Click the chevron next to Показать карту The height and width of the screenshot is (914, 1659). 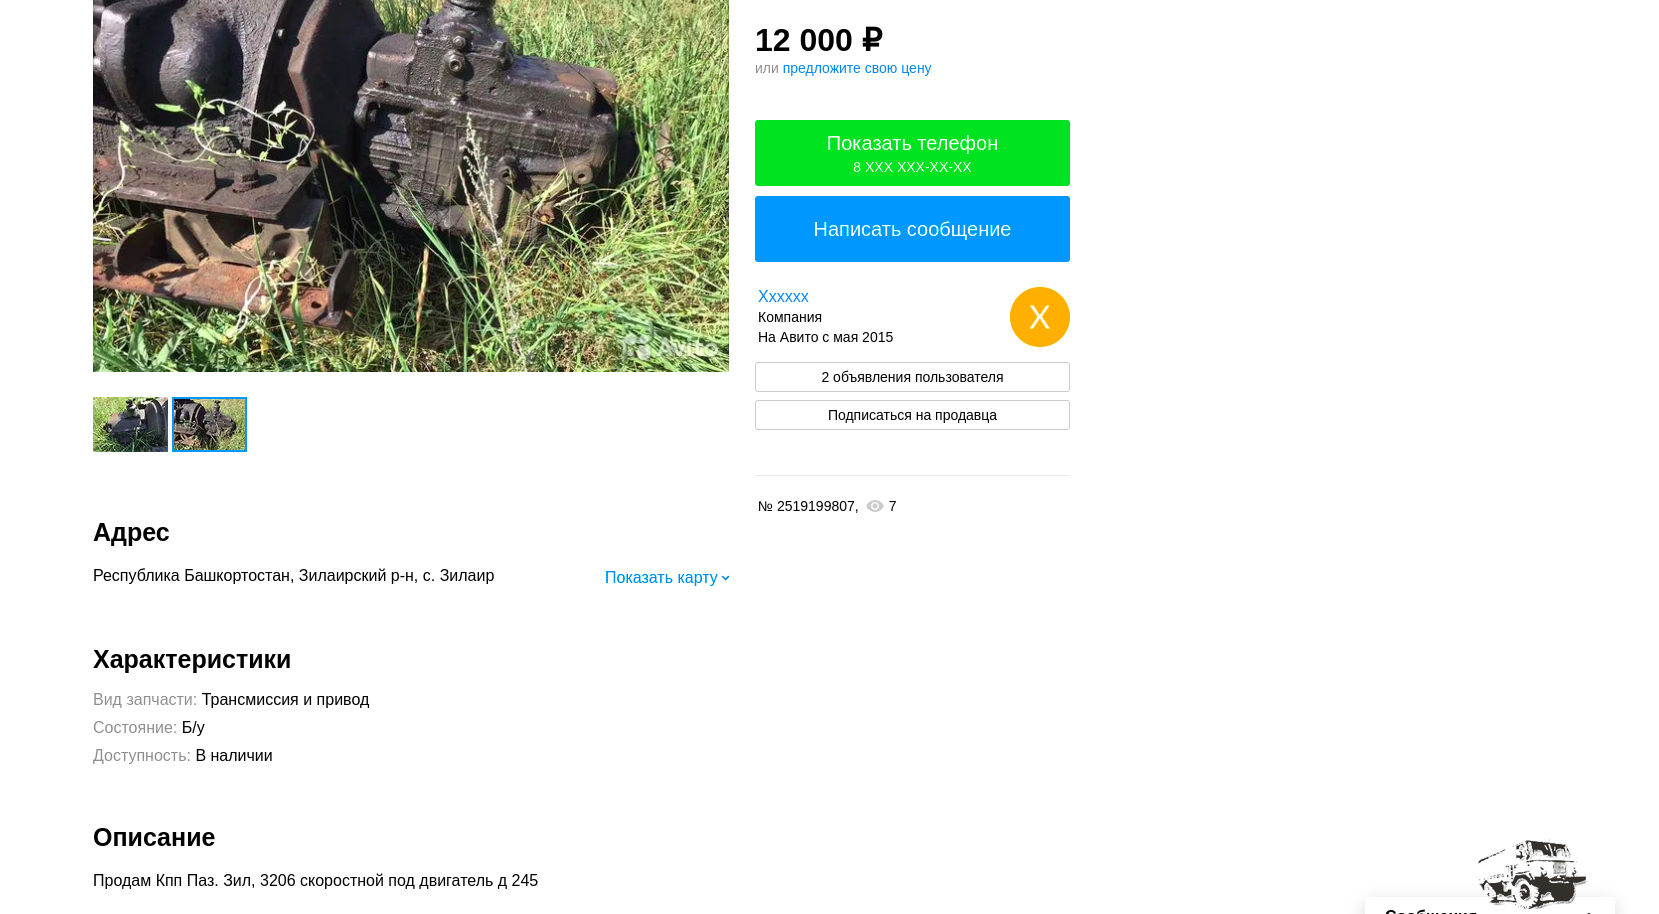coord(725,578)
